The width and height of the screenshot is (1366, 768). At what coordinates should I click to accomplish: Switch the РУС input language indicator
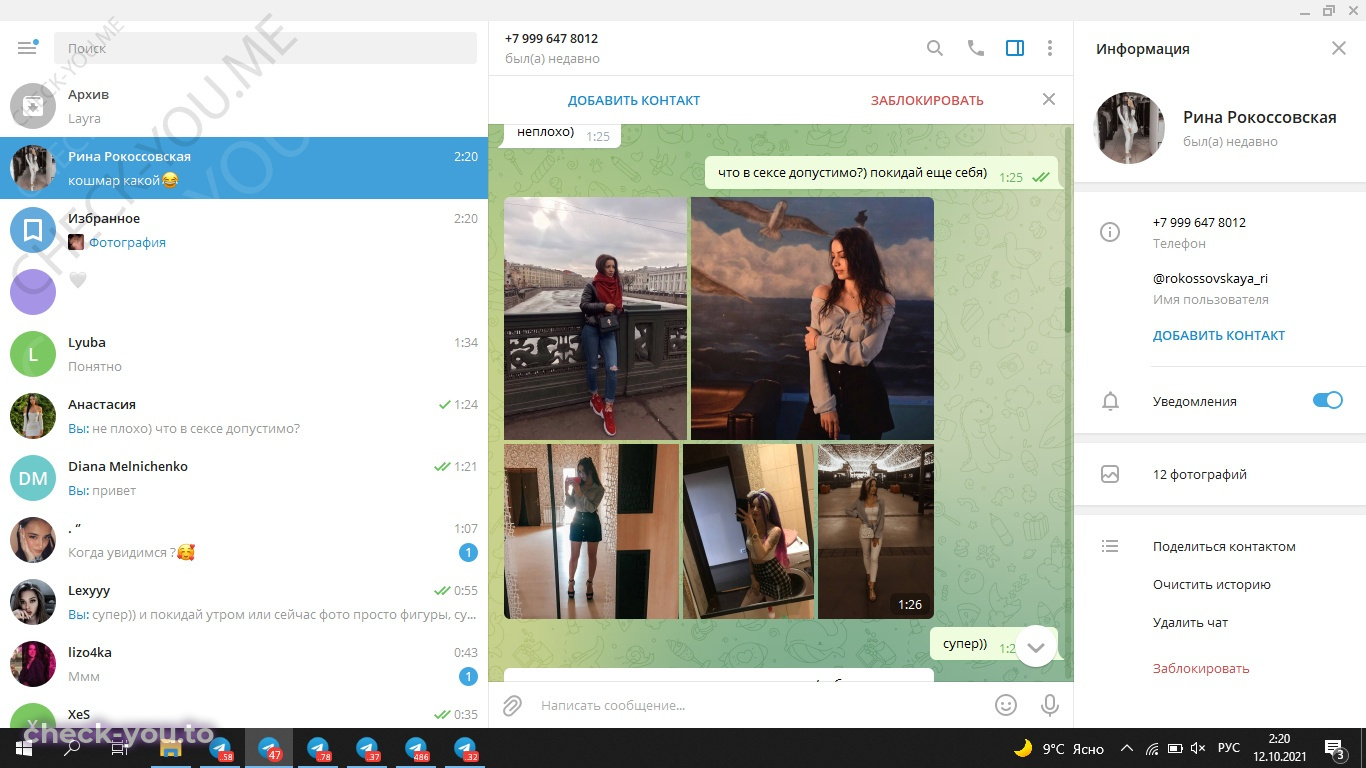coord(1229,748)
